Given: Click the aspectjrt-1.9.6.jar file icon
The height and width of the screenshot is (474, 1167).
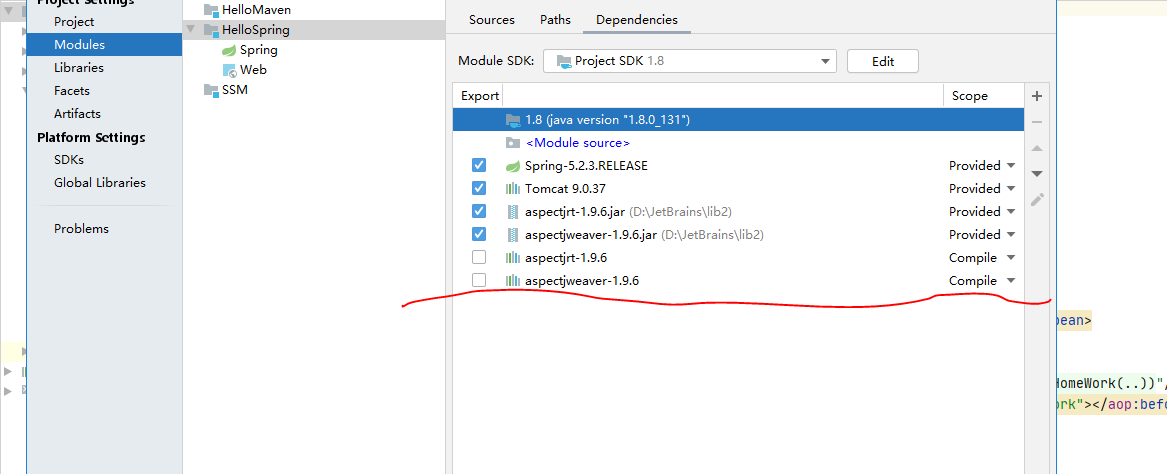Looking at the screenshot, I should (x=512, y=212).
